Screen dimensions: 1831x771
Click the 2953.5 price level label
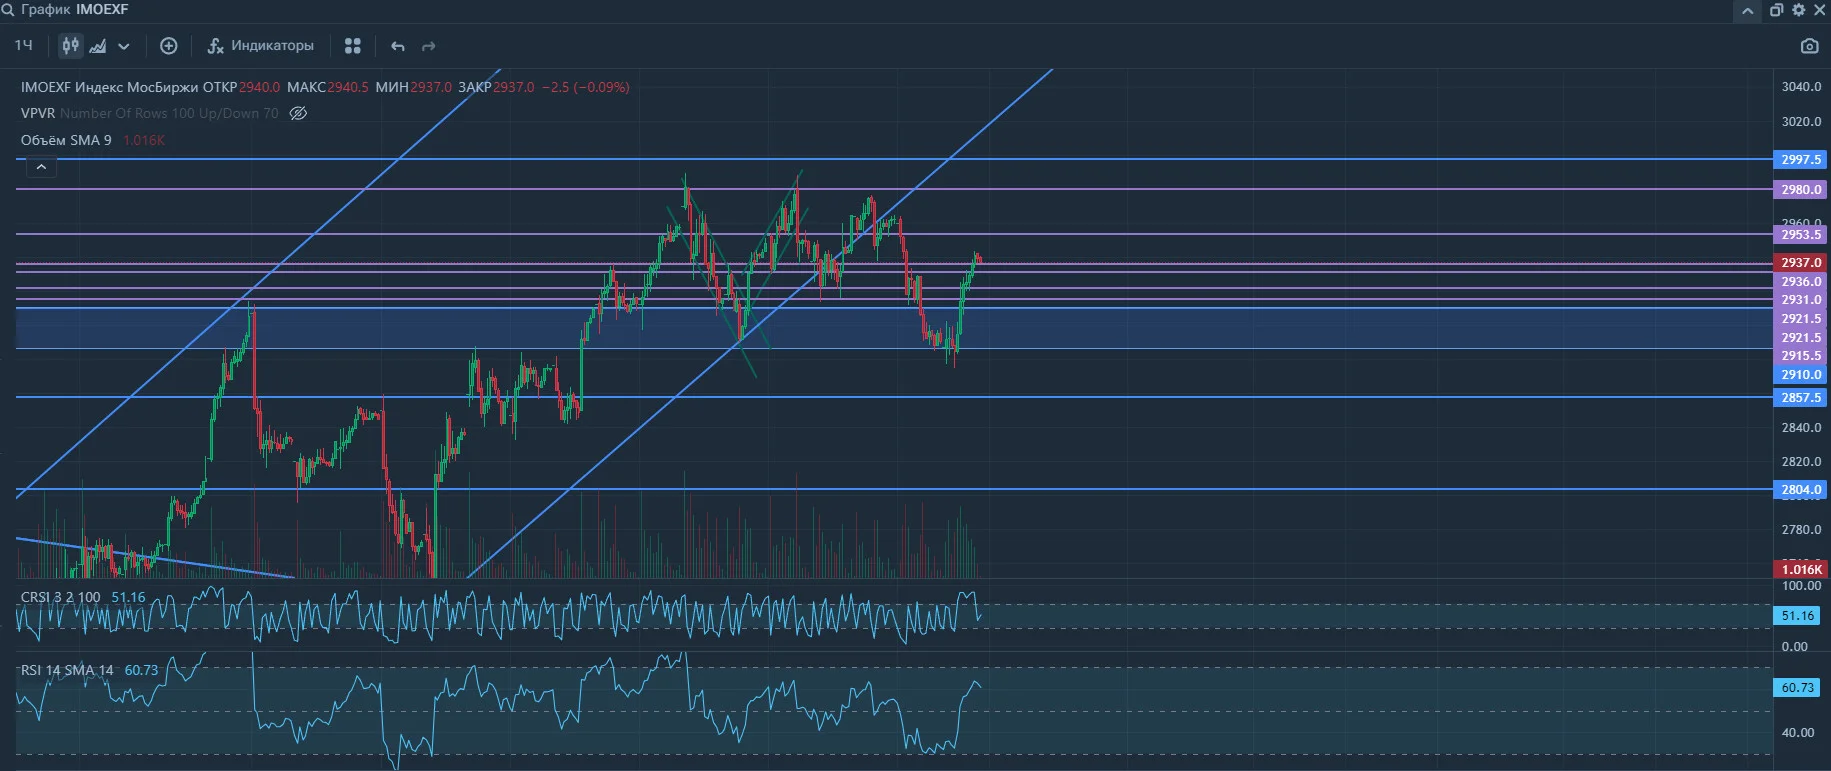pyautogui.click(x=1801, y=234)
